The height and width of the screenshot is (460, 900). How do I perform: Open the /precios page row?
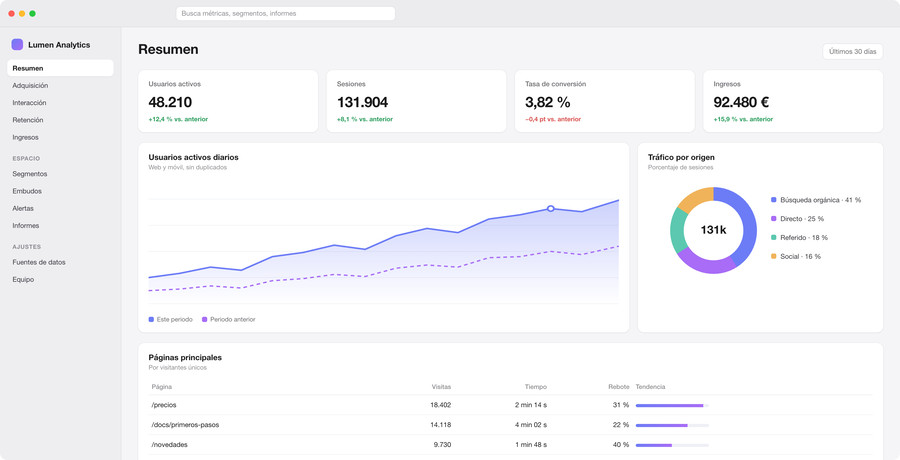pos(510,405)
